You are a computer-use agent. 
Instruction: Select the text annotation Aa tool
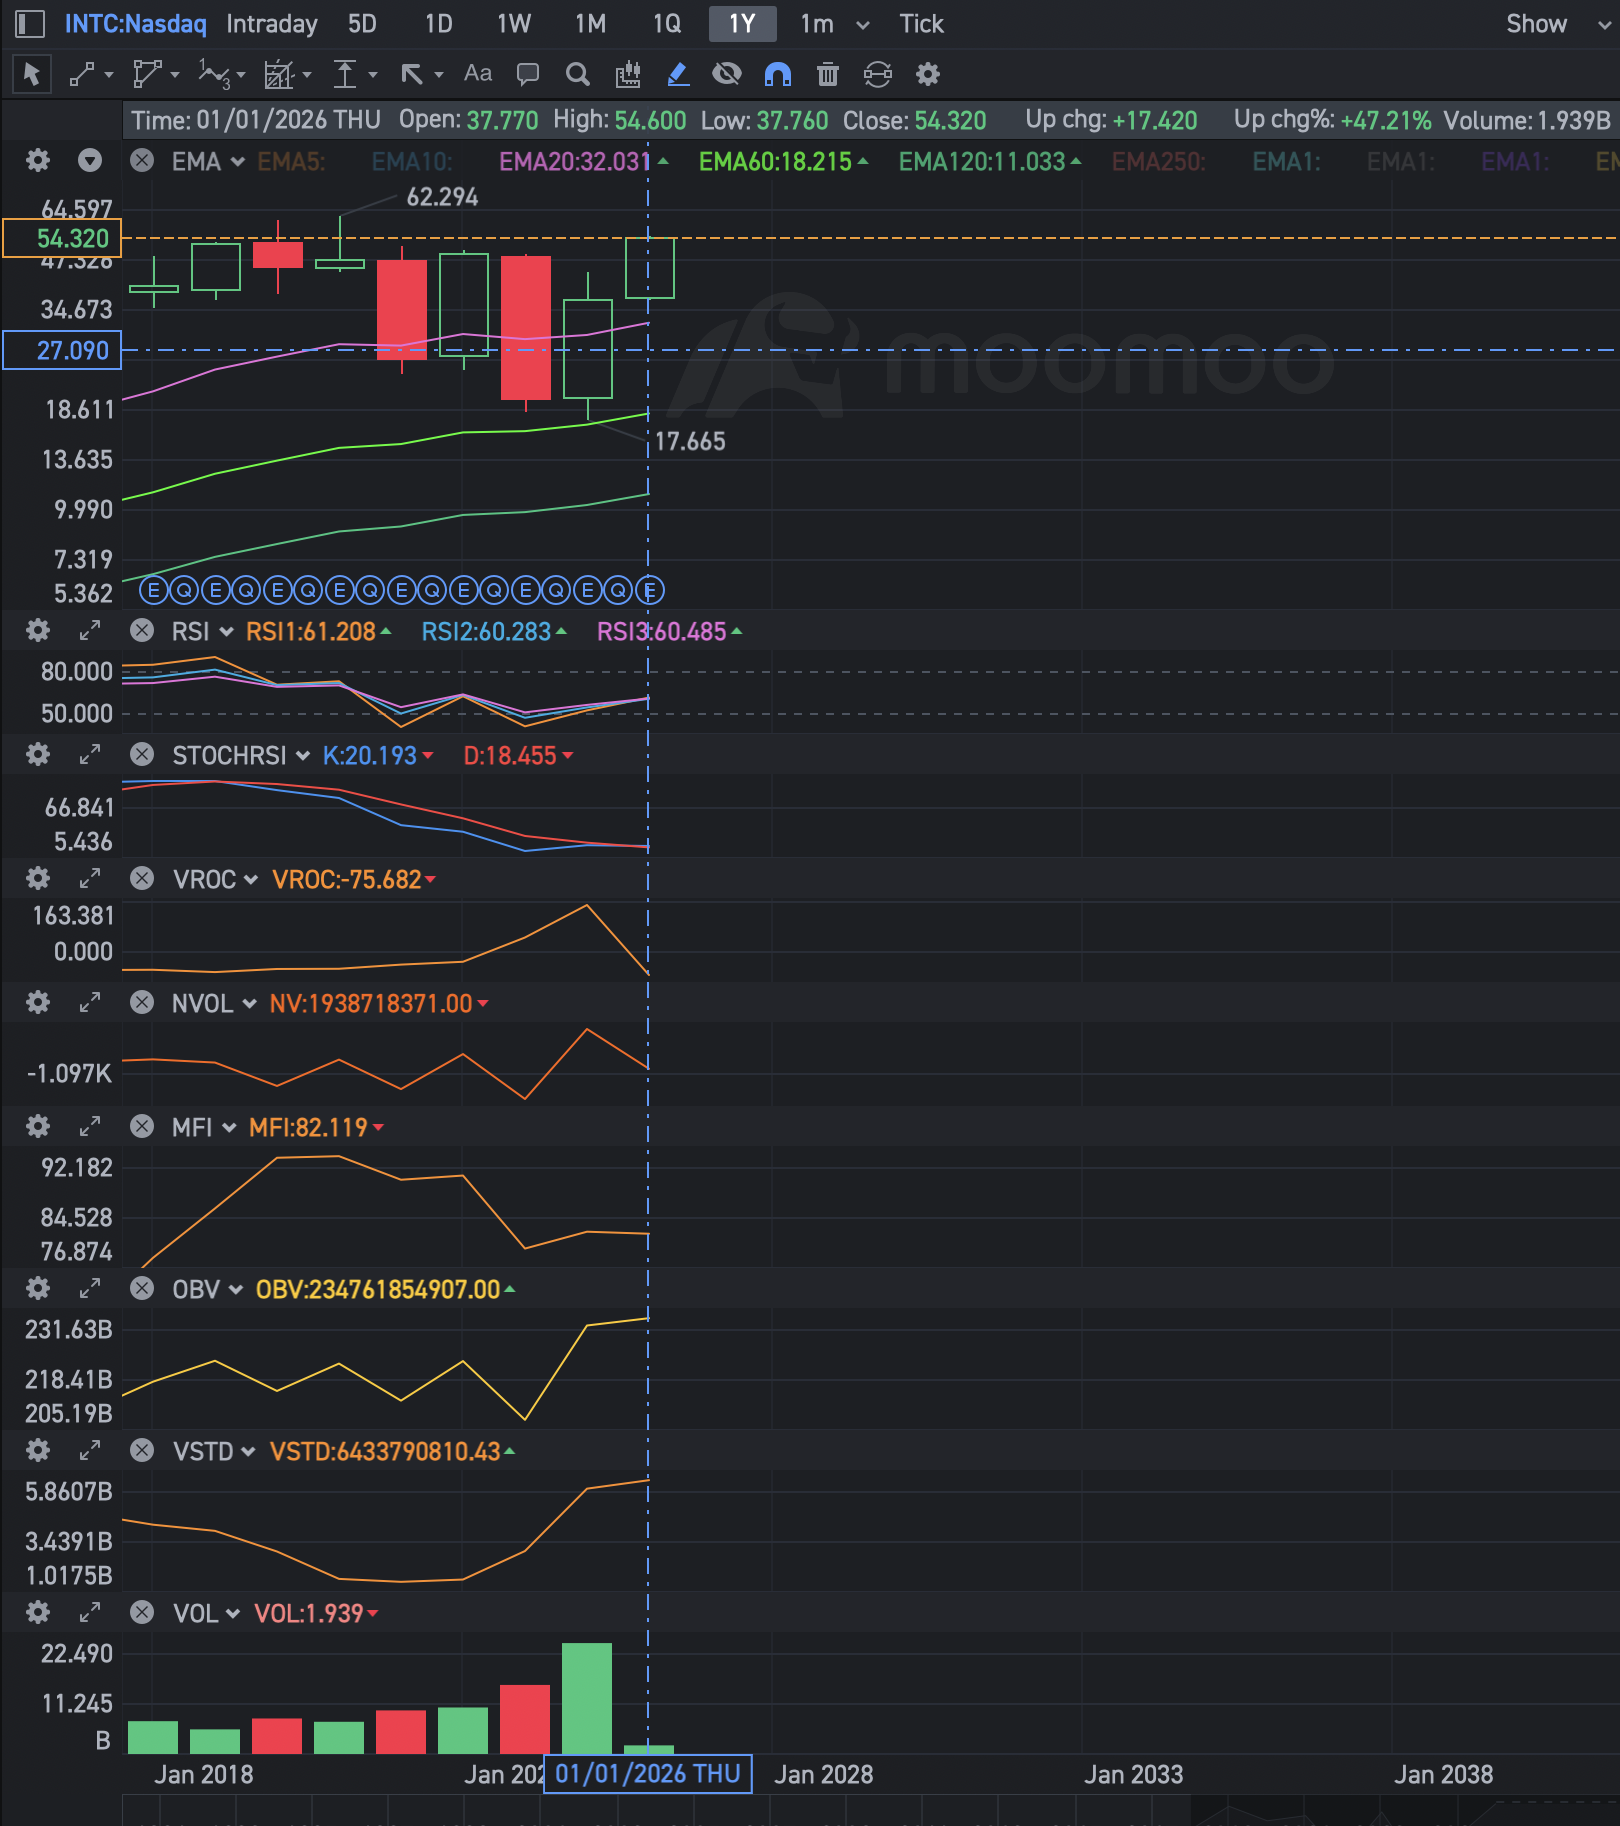(478, 74)
